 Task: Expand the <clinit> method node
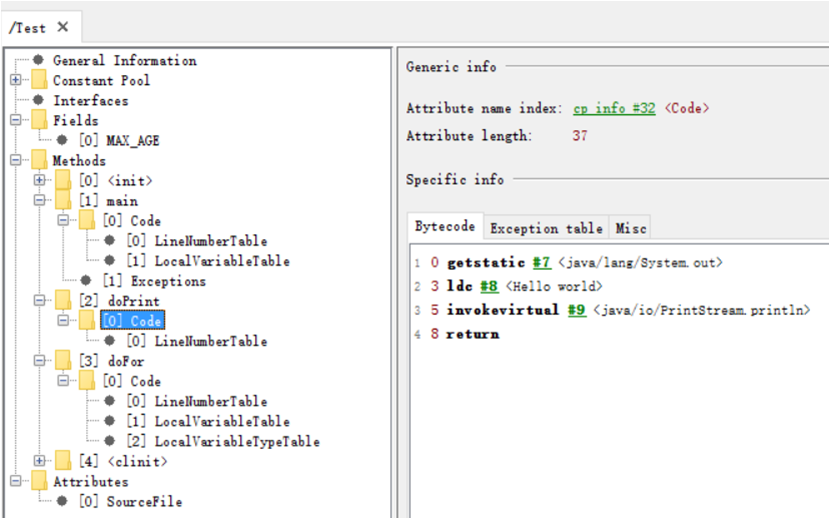click(x=39, y=461)
